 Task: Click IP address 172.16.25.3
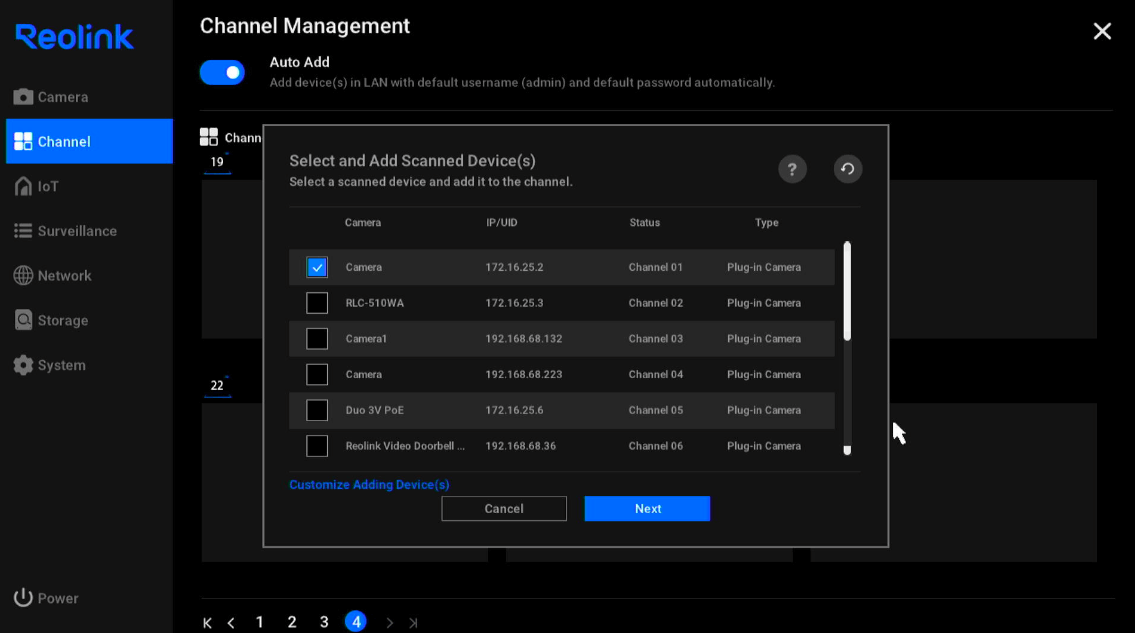514,303
